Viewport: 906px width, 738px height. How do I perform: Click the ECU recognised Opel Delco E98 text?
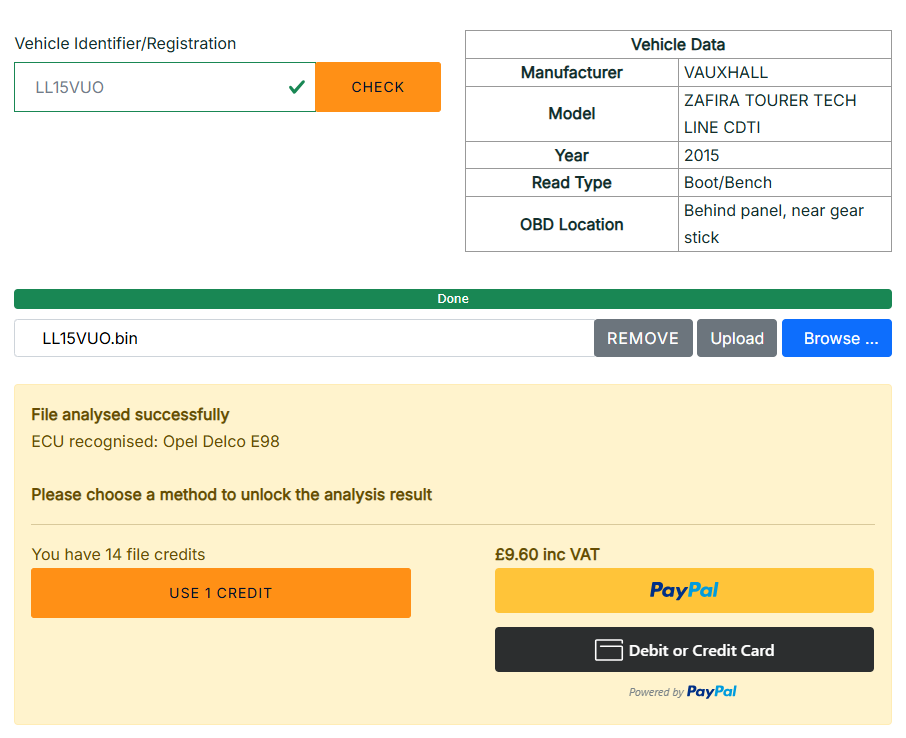pos(155,441)
